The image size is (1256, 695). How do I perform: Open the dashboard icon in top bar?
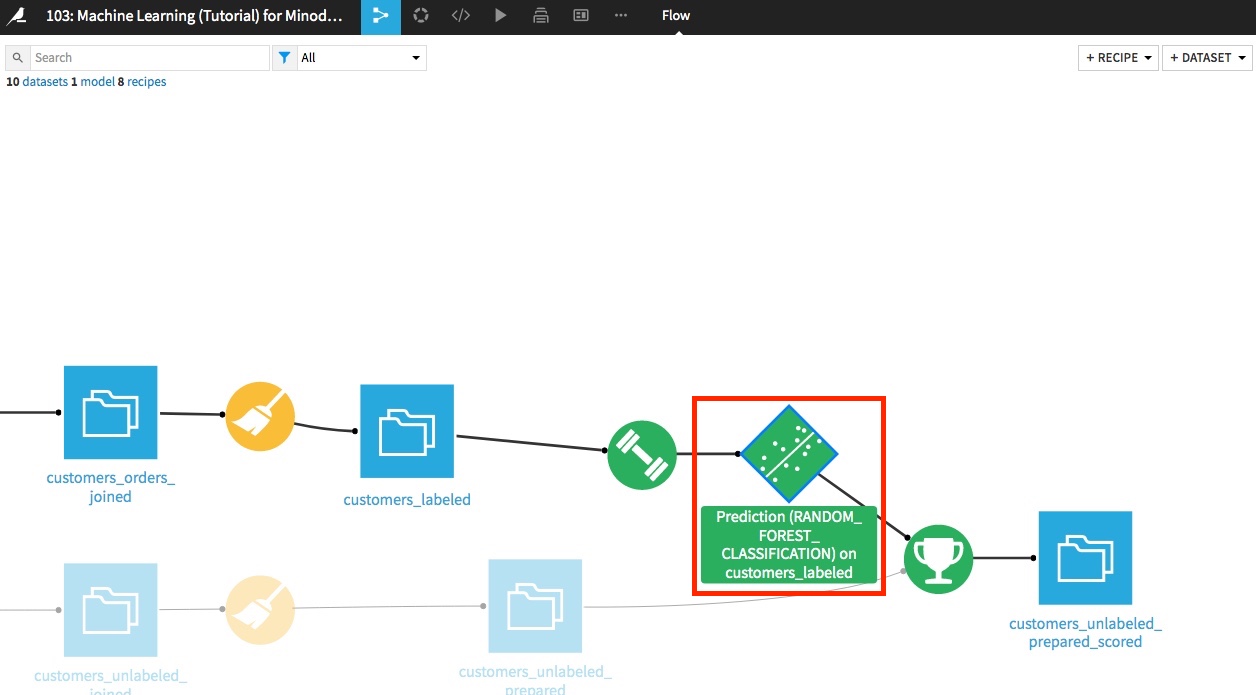[581, 16]
